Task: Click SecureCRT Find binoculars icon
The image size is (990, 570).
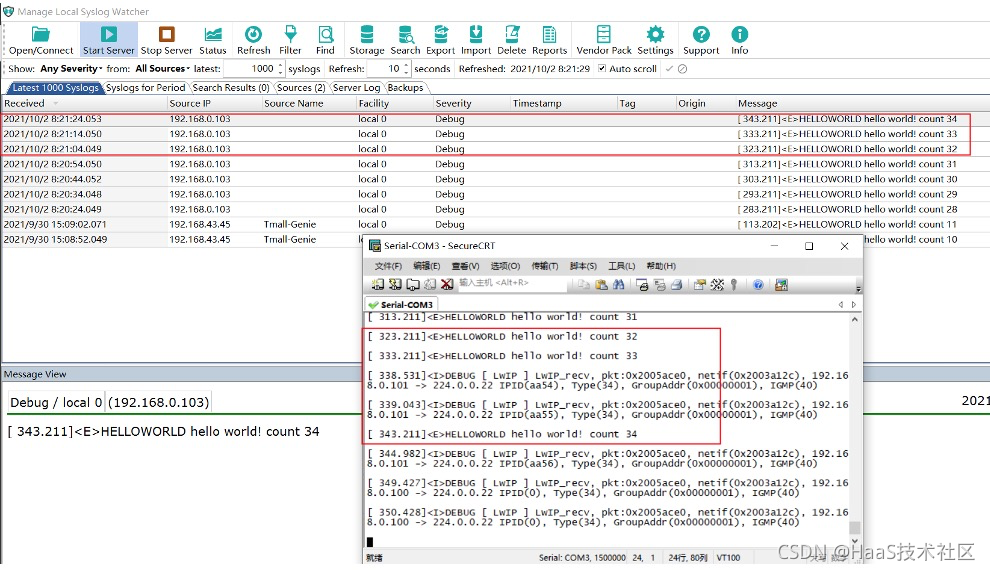Action: point(619,285)
